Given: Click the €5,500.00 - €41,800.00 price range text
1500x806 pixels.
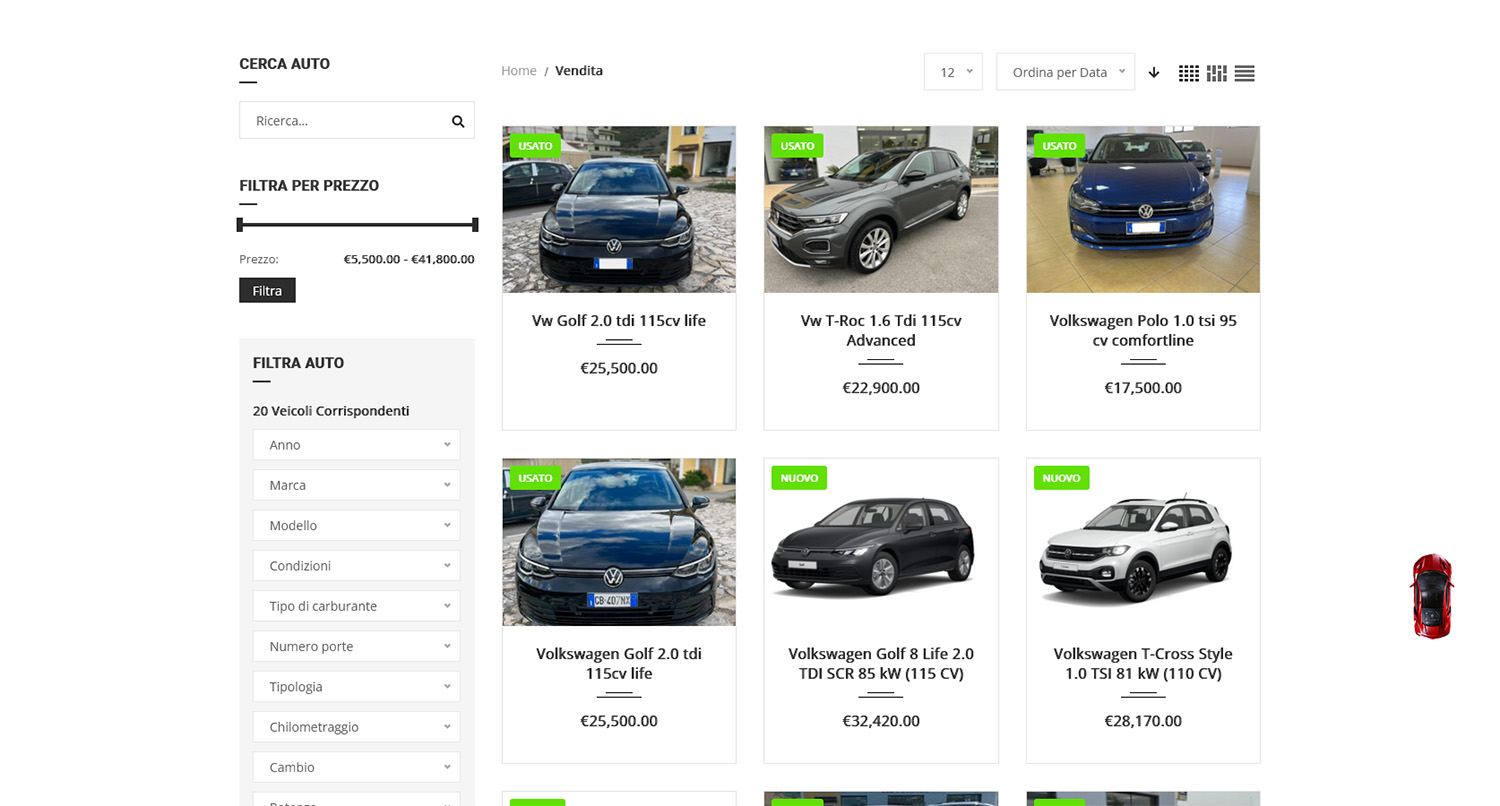Looking at the screenshot, I should [x=409, y=259].
